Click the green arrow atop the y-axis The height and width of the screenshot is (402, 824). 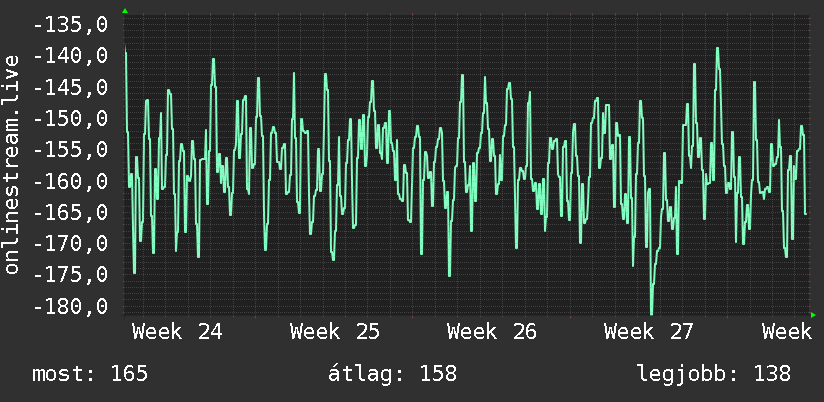point(125,11)
